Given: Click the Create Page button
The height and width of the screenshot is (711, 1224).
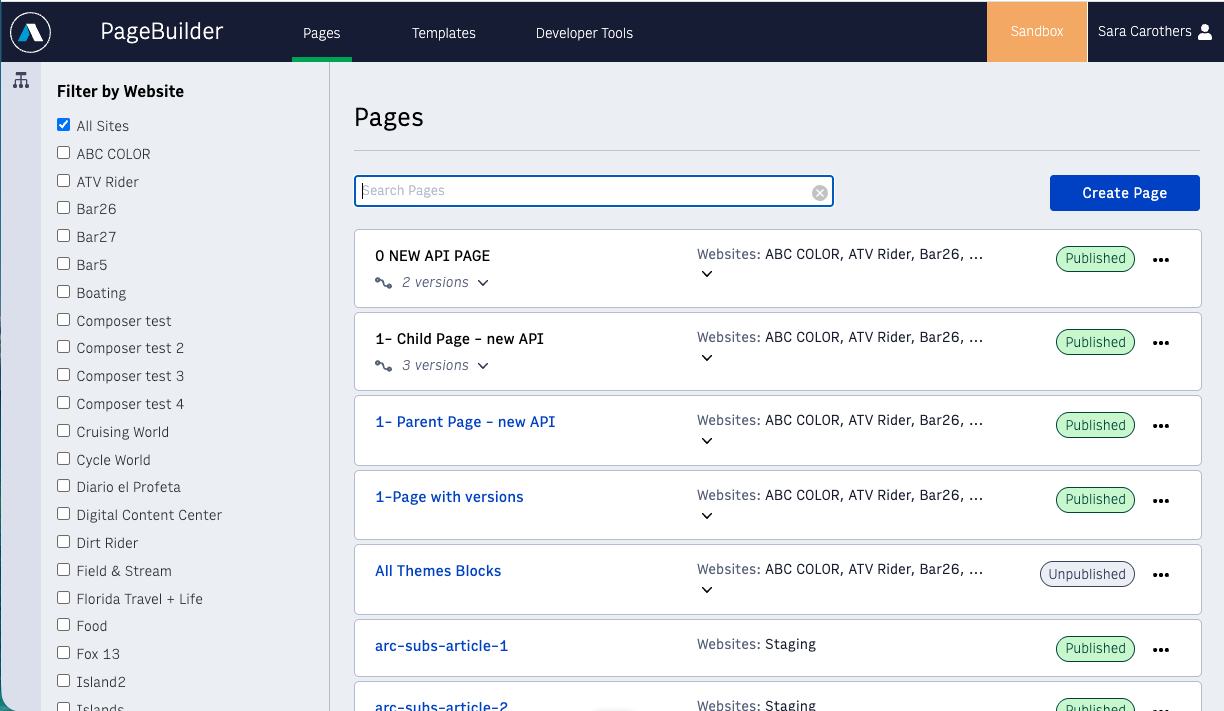Looking at the screenshot, I should point(1124,193).
